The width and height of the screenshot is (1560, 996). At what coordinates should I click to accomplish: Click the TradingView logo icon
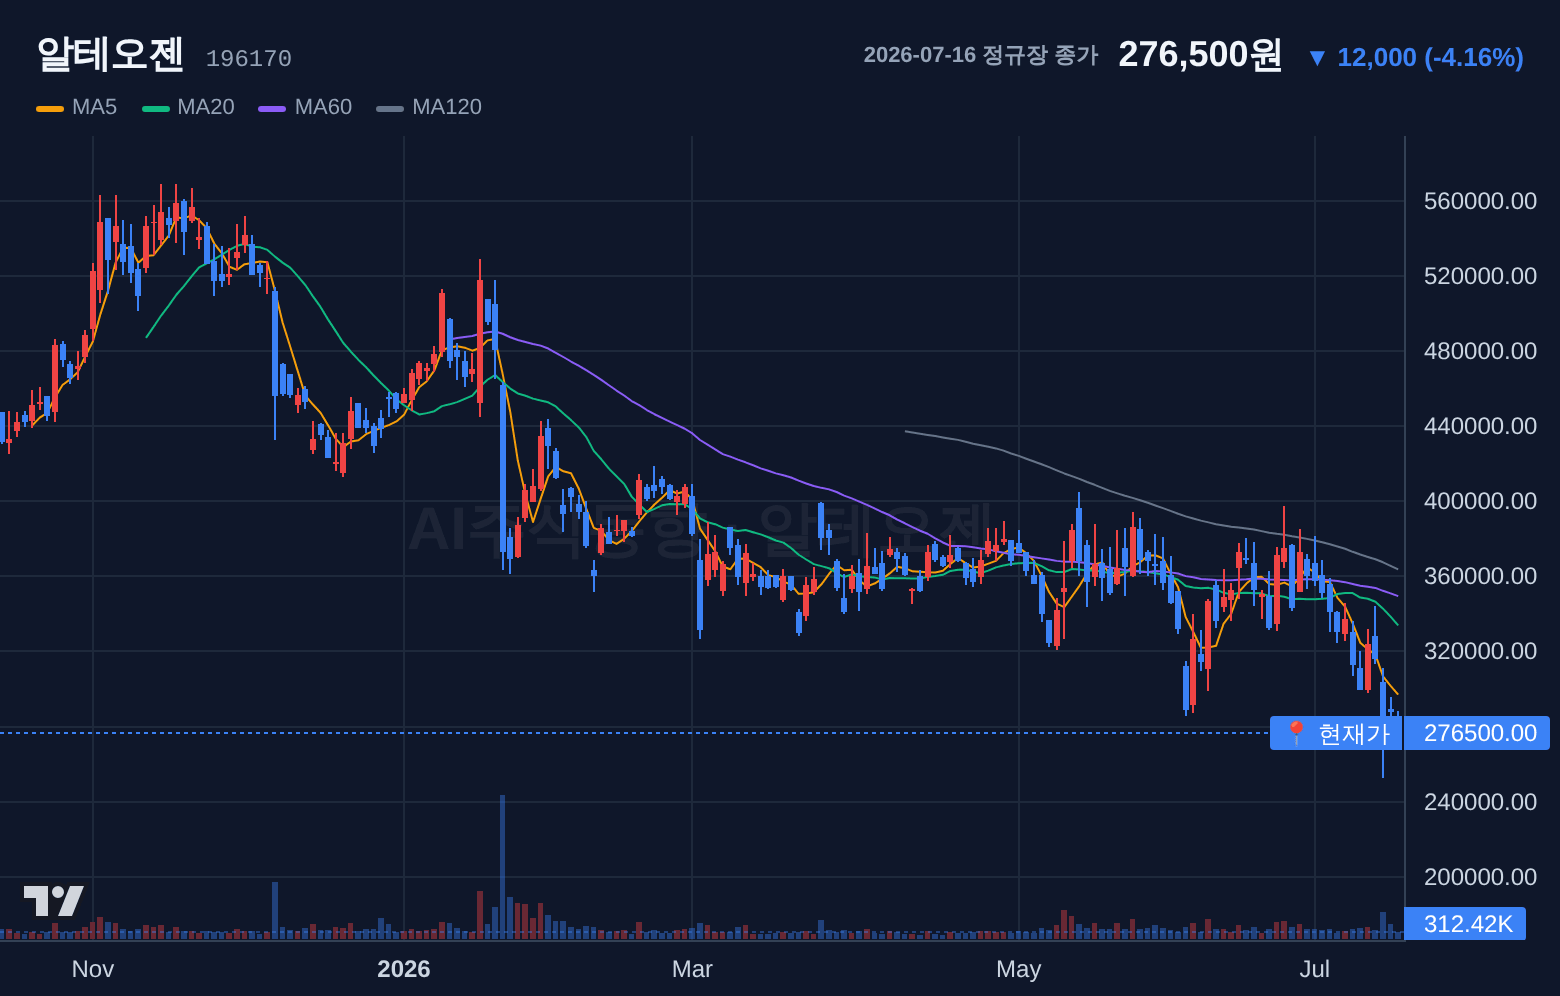[53, 901]
